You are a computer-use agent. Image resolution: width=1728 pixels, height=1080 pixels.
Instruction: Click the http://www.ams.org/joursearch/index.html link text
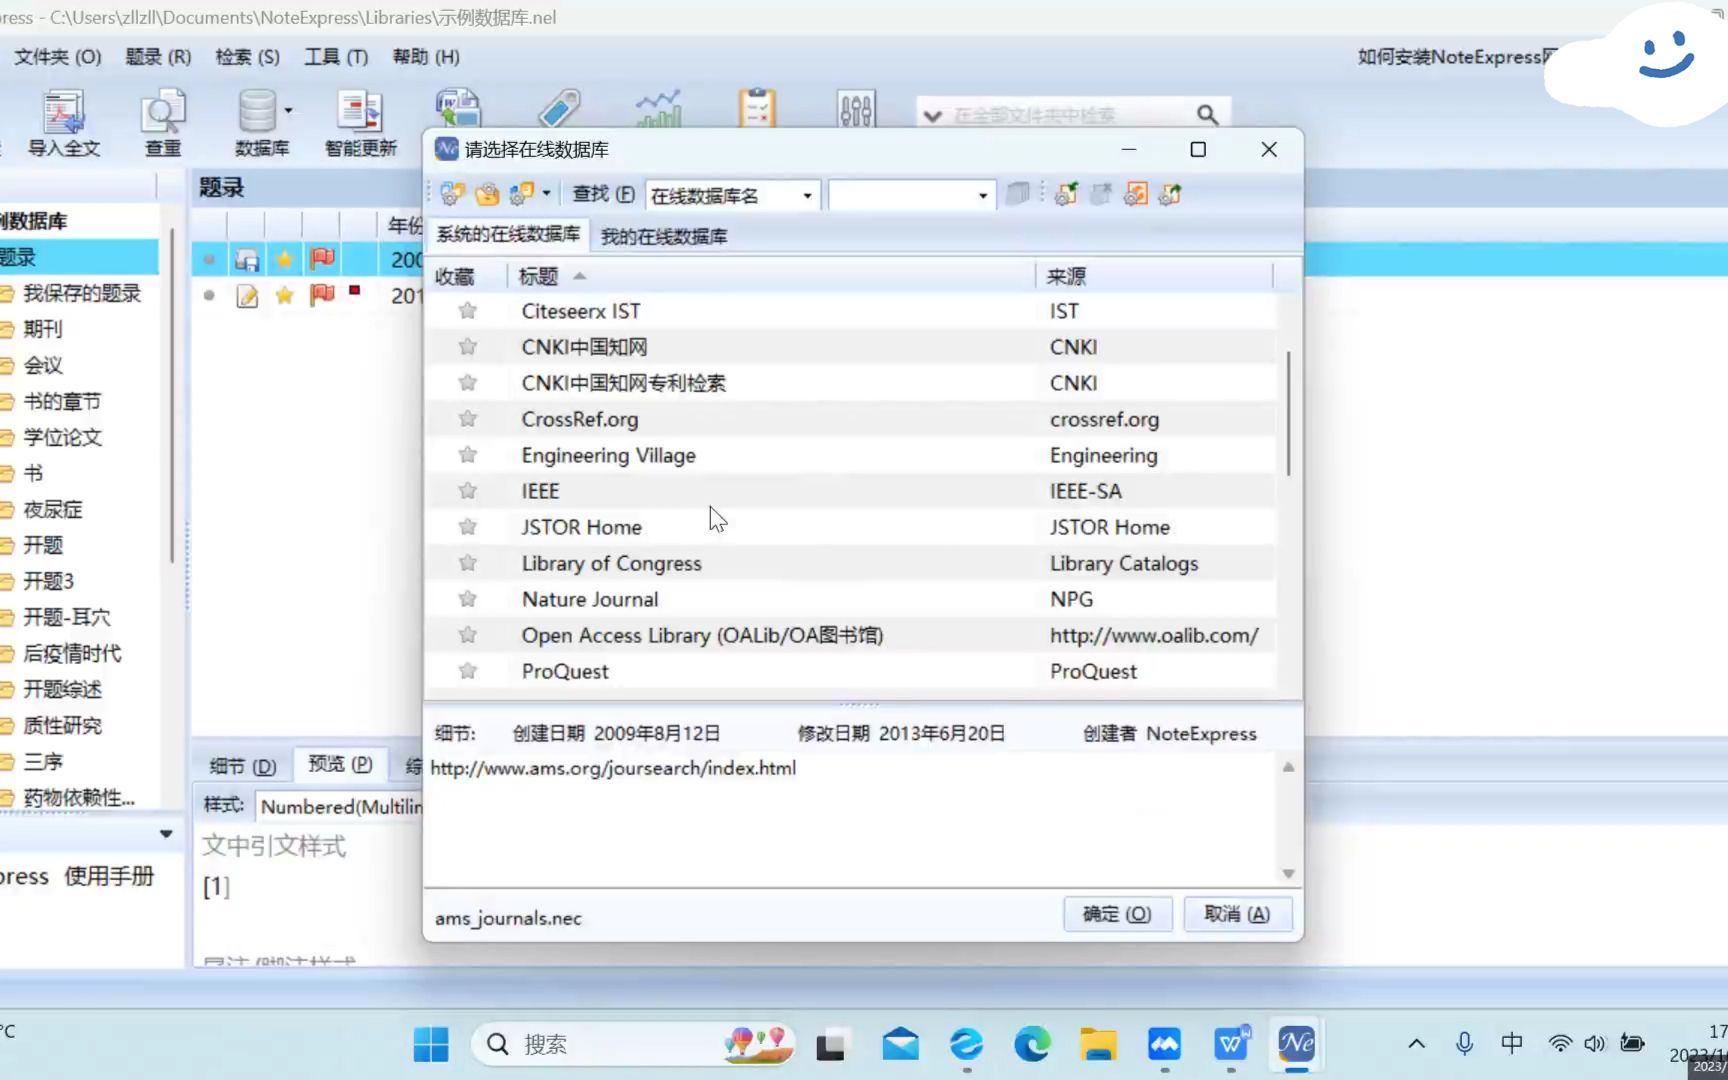pyautogui.click(x=613, y=768)
